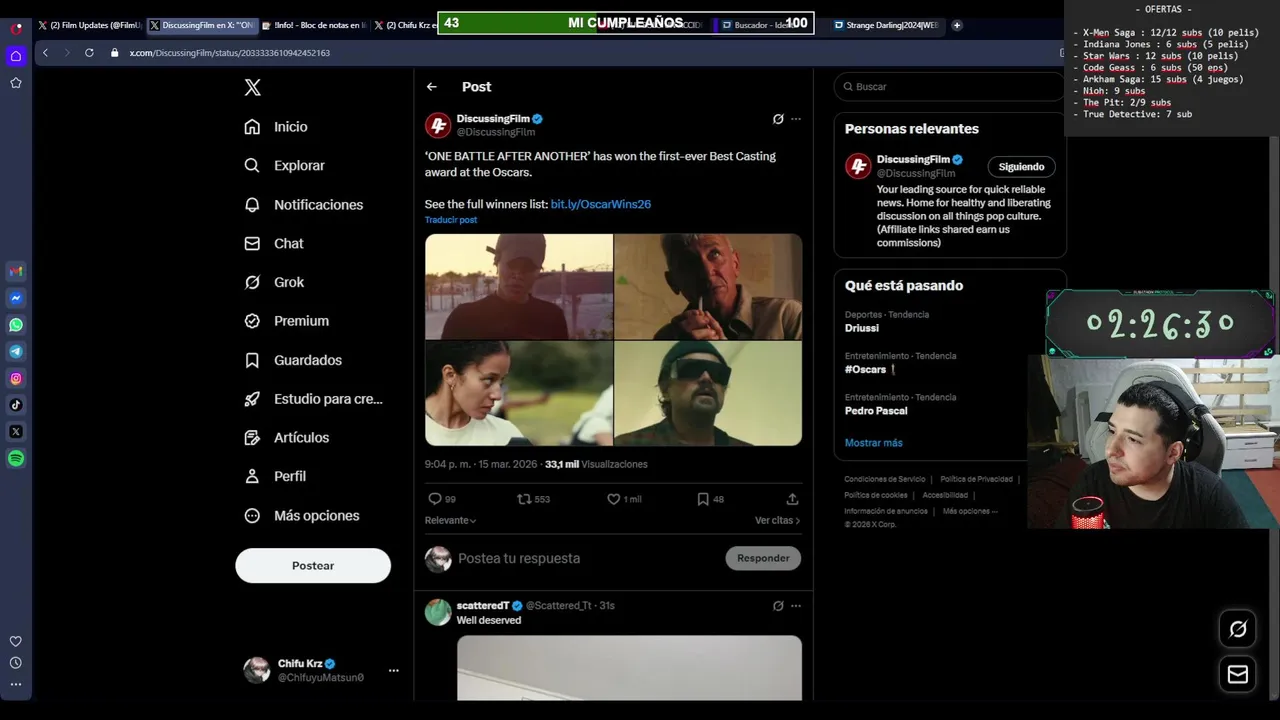The image size is (1280, 720).
Task: Click the Postear button
Action: click(x=313, y=566)
